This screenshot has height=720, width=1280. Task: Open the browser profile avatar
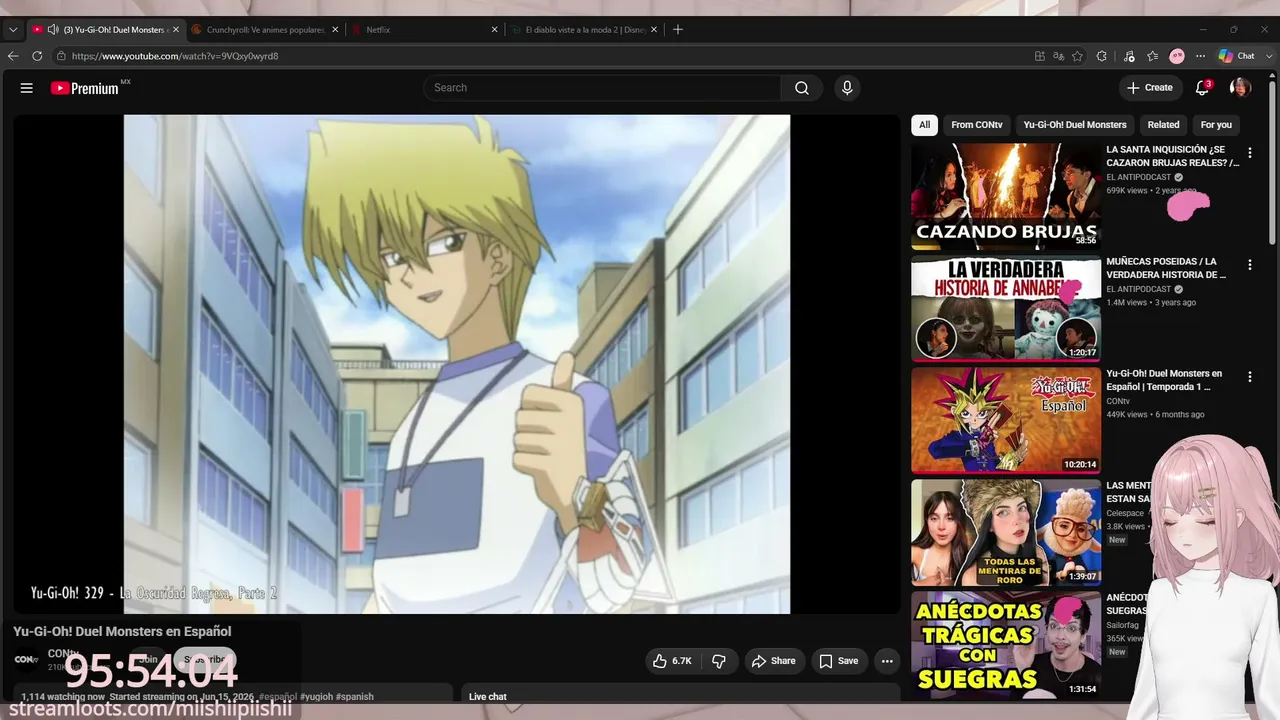tap(1177, 56)
